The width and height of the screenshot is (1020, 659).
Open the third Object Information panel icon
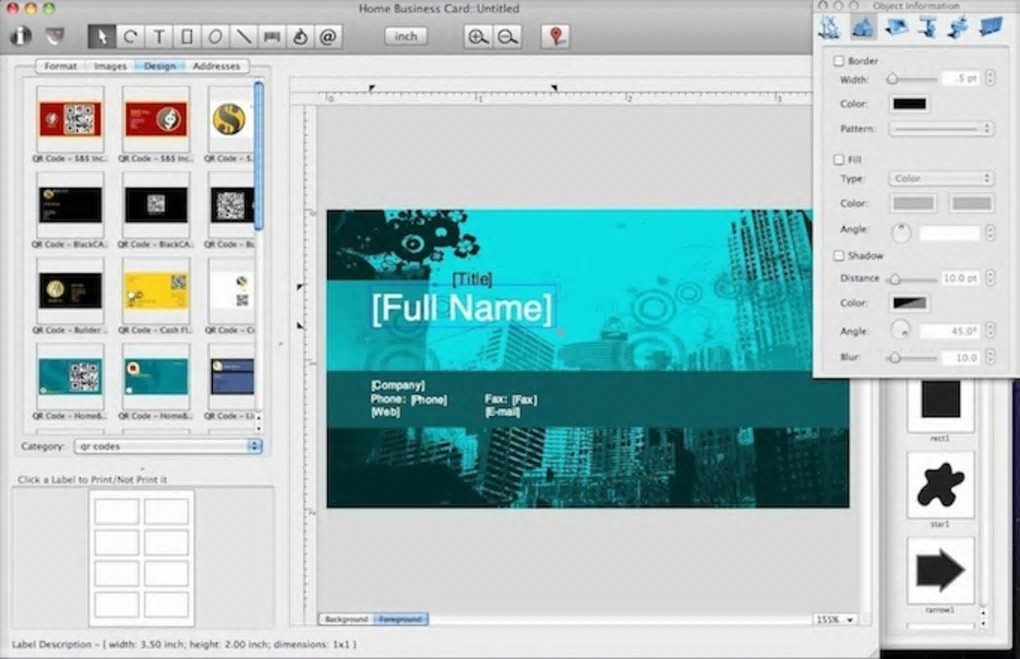(897, 27)
